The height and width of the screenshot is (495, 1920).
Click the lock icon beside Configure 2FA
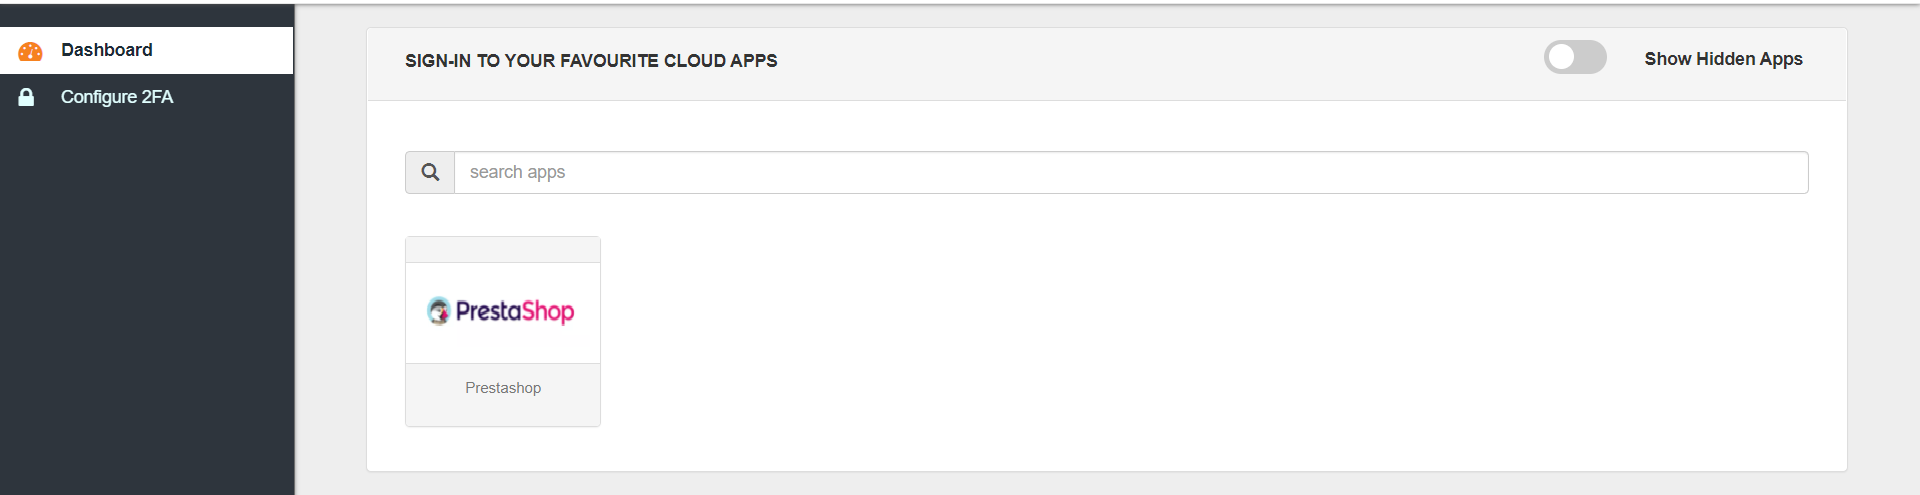[x=27, y=97]
